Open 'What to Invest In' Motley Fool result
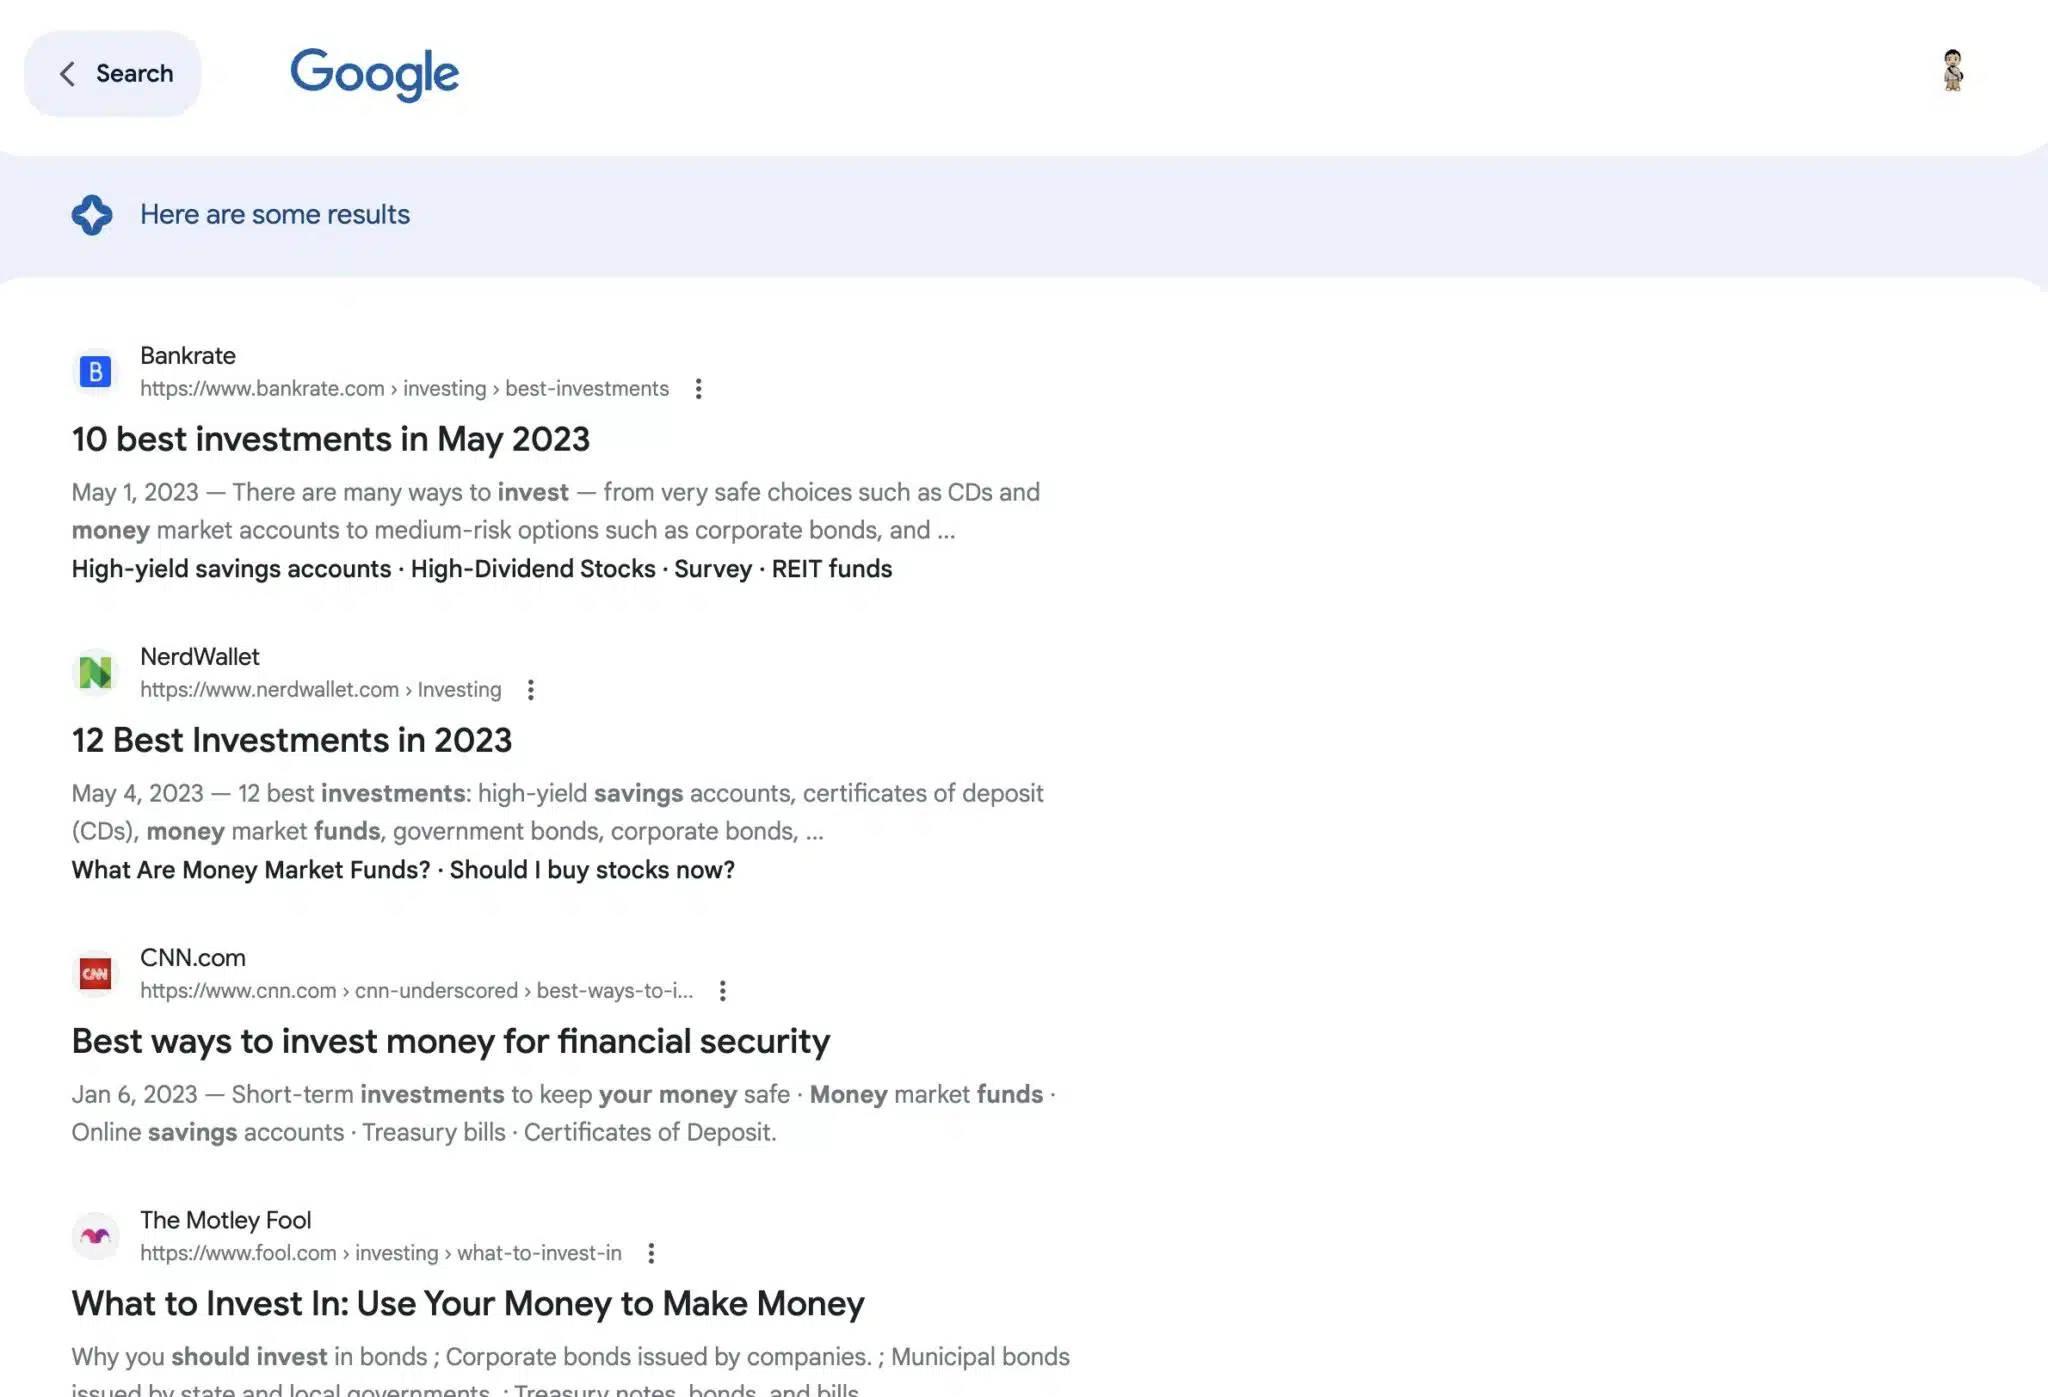Screen dimensions: 2048x1397 [468, 1304]
